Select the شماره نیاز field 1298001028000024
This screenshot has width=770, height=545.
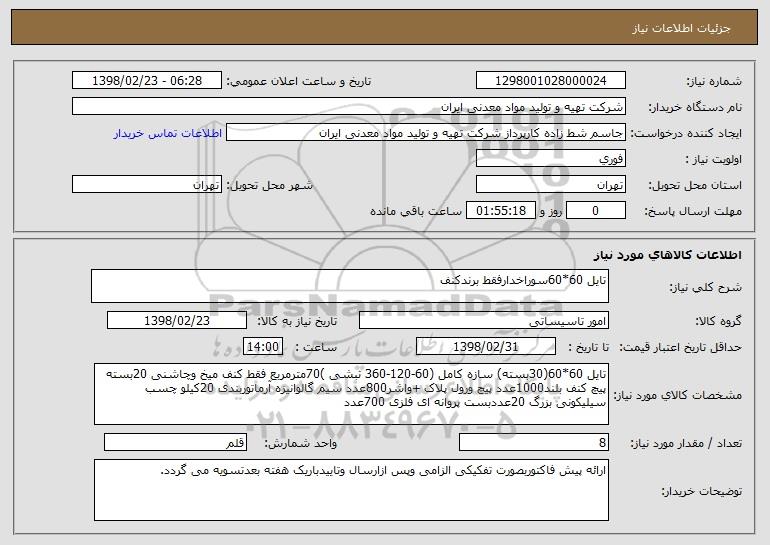coord(550,81)
